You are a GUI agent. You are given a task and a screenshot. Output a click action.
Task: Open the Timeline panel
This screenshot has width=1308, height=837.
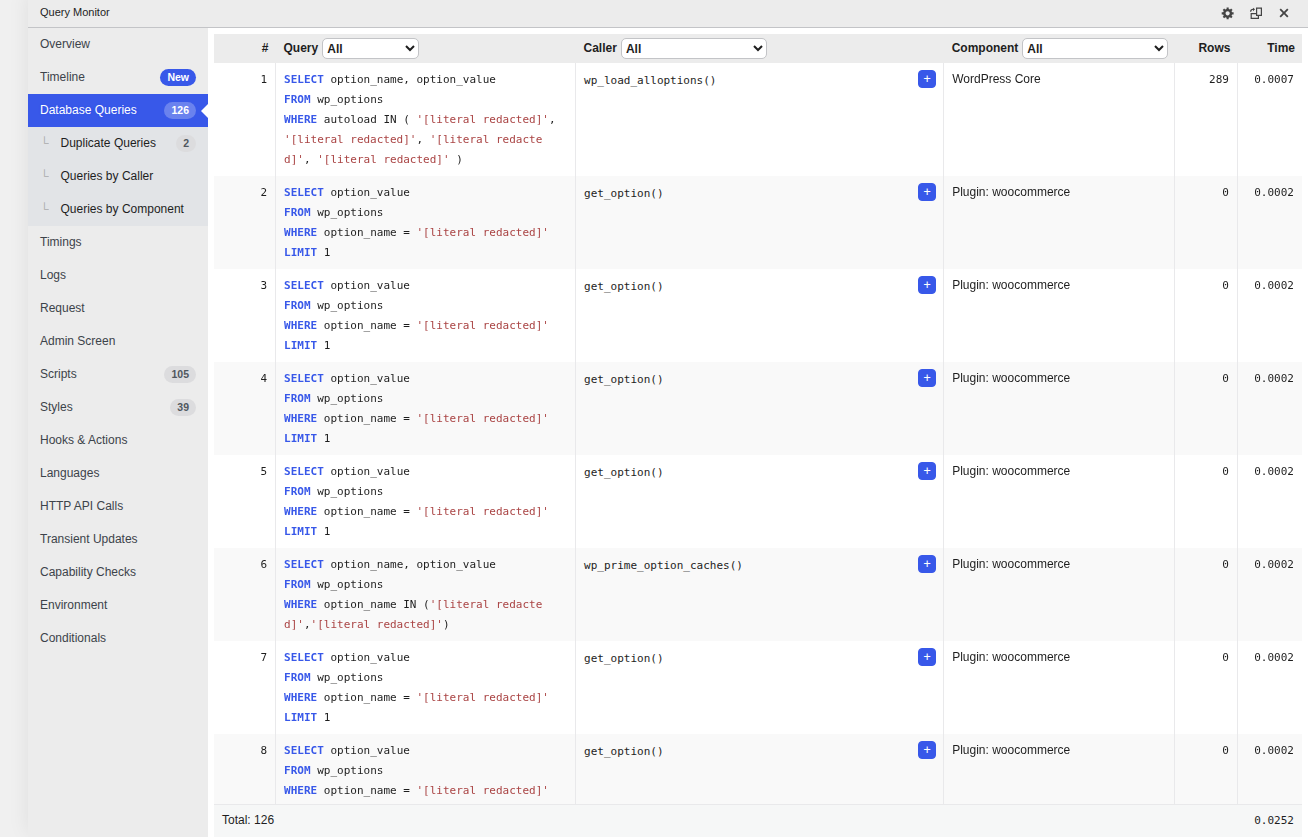118,77
